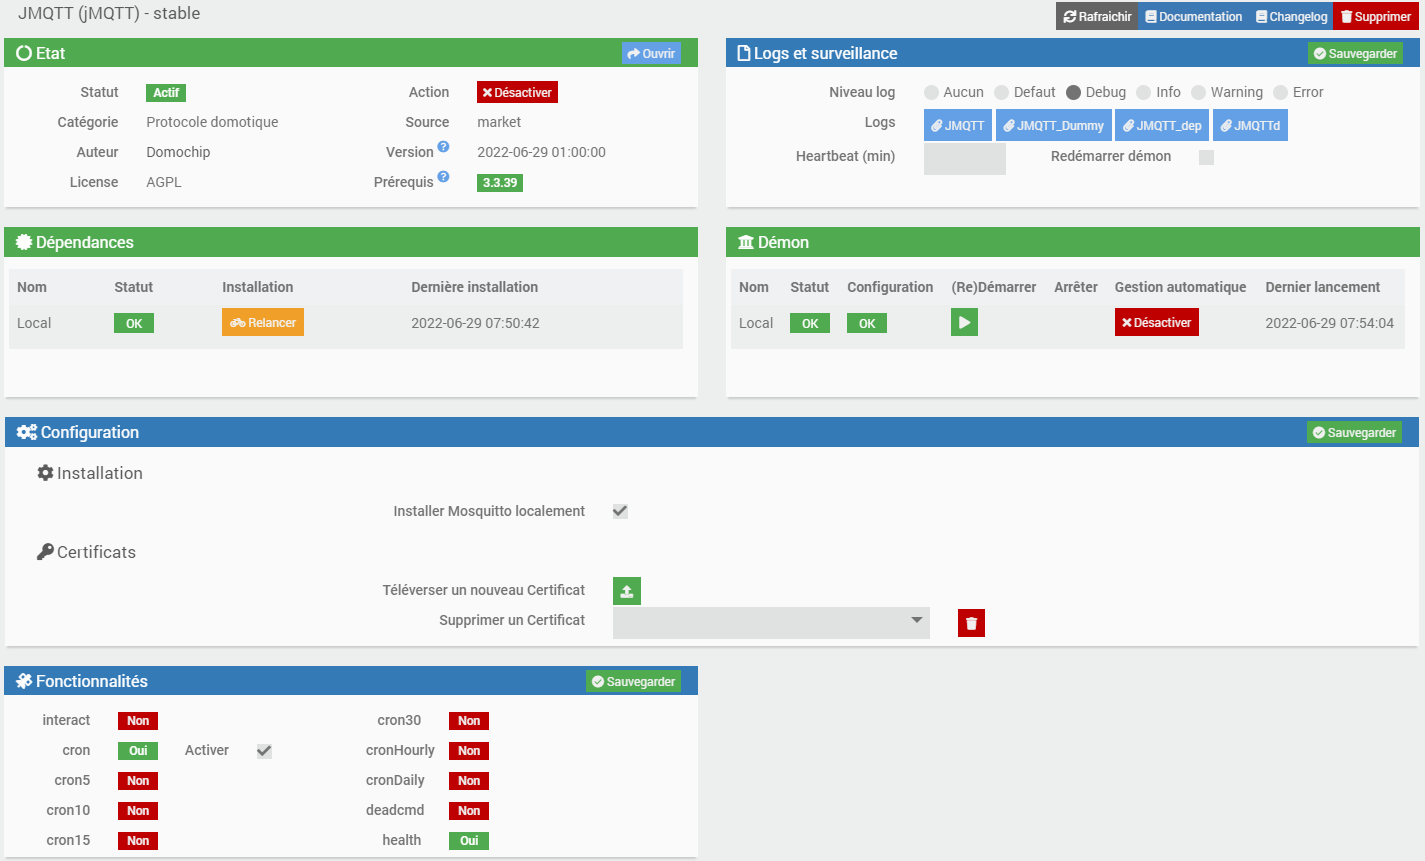Save the Logs et surveillance settings
Screen dimensions: 1425x861
pos(1355,53)
